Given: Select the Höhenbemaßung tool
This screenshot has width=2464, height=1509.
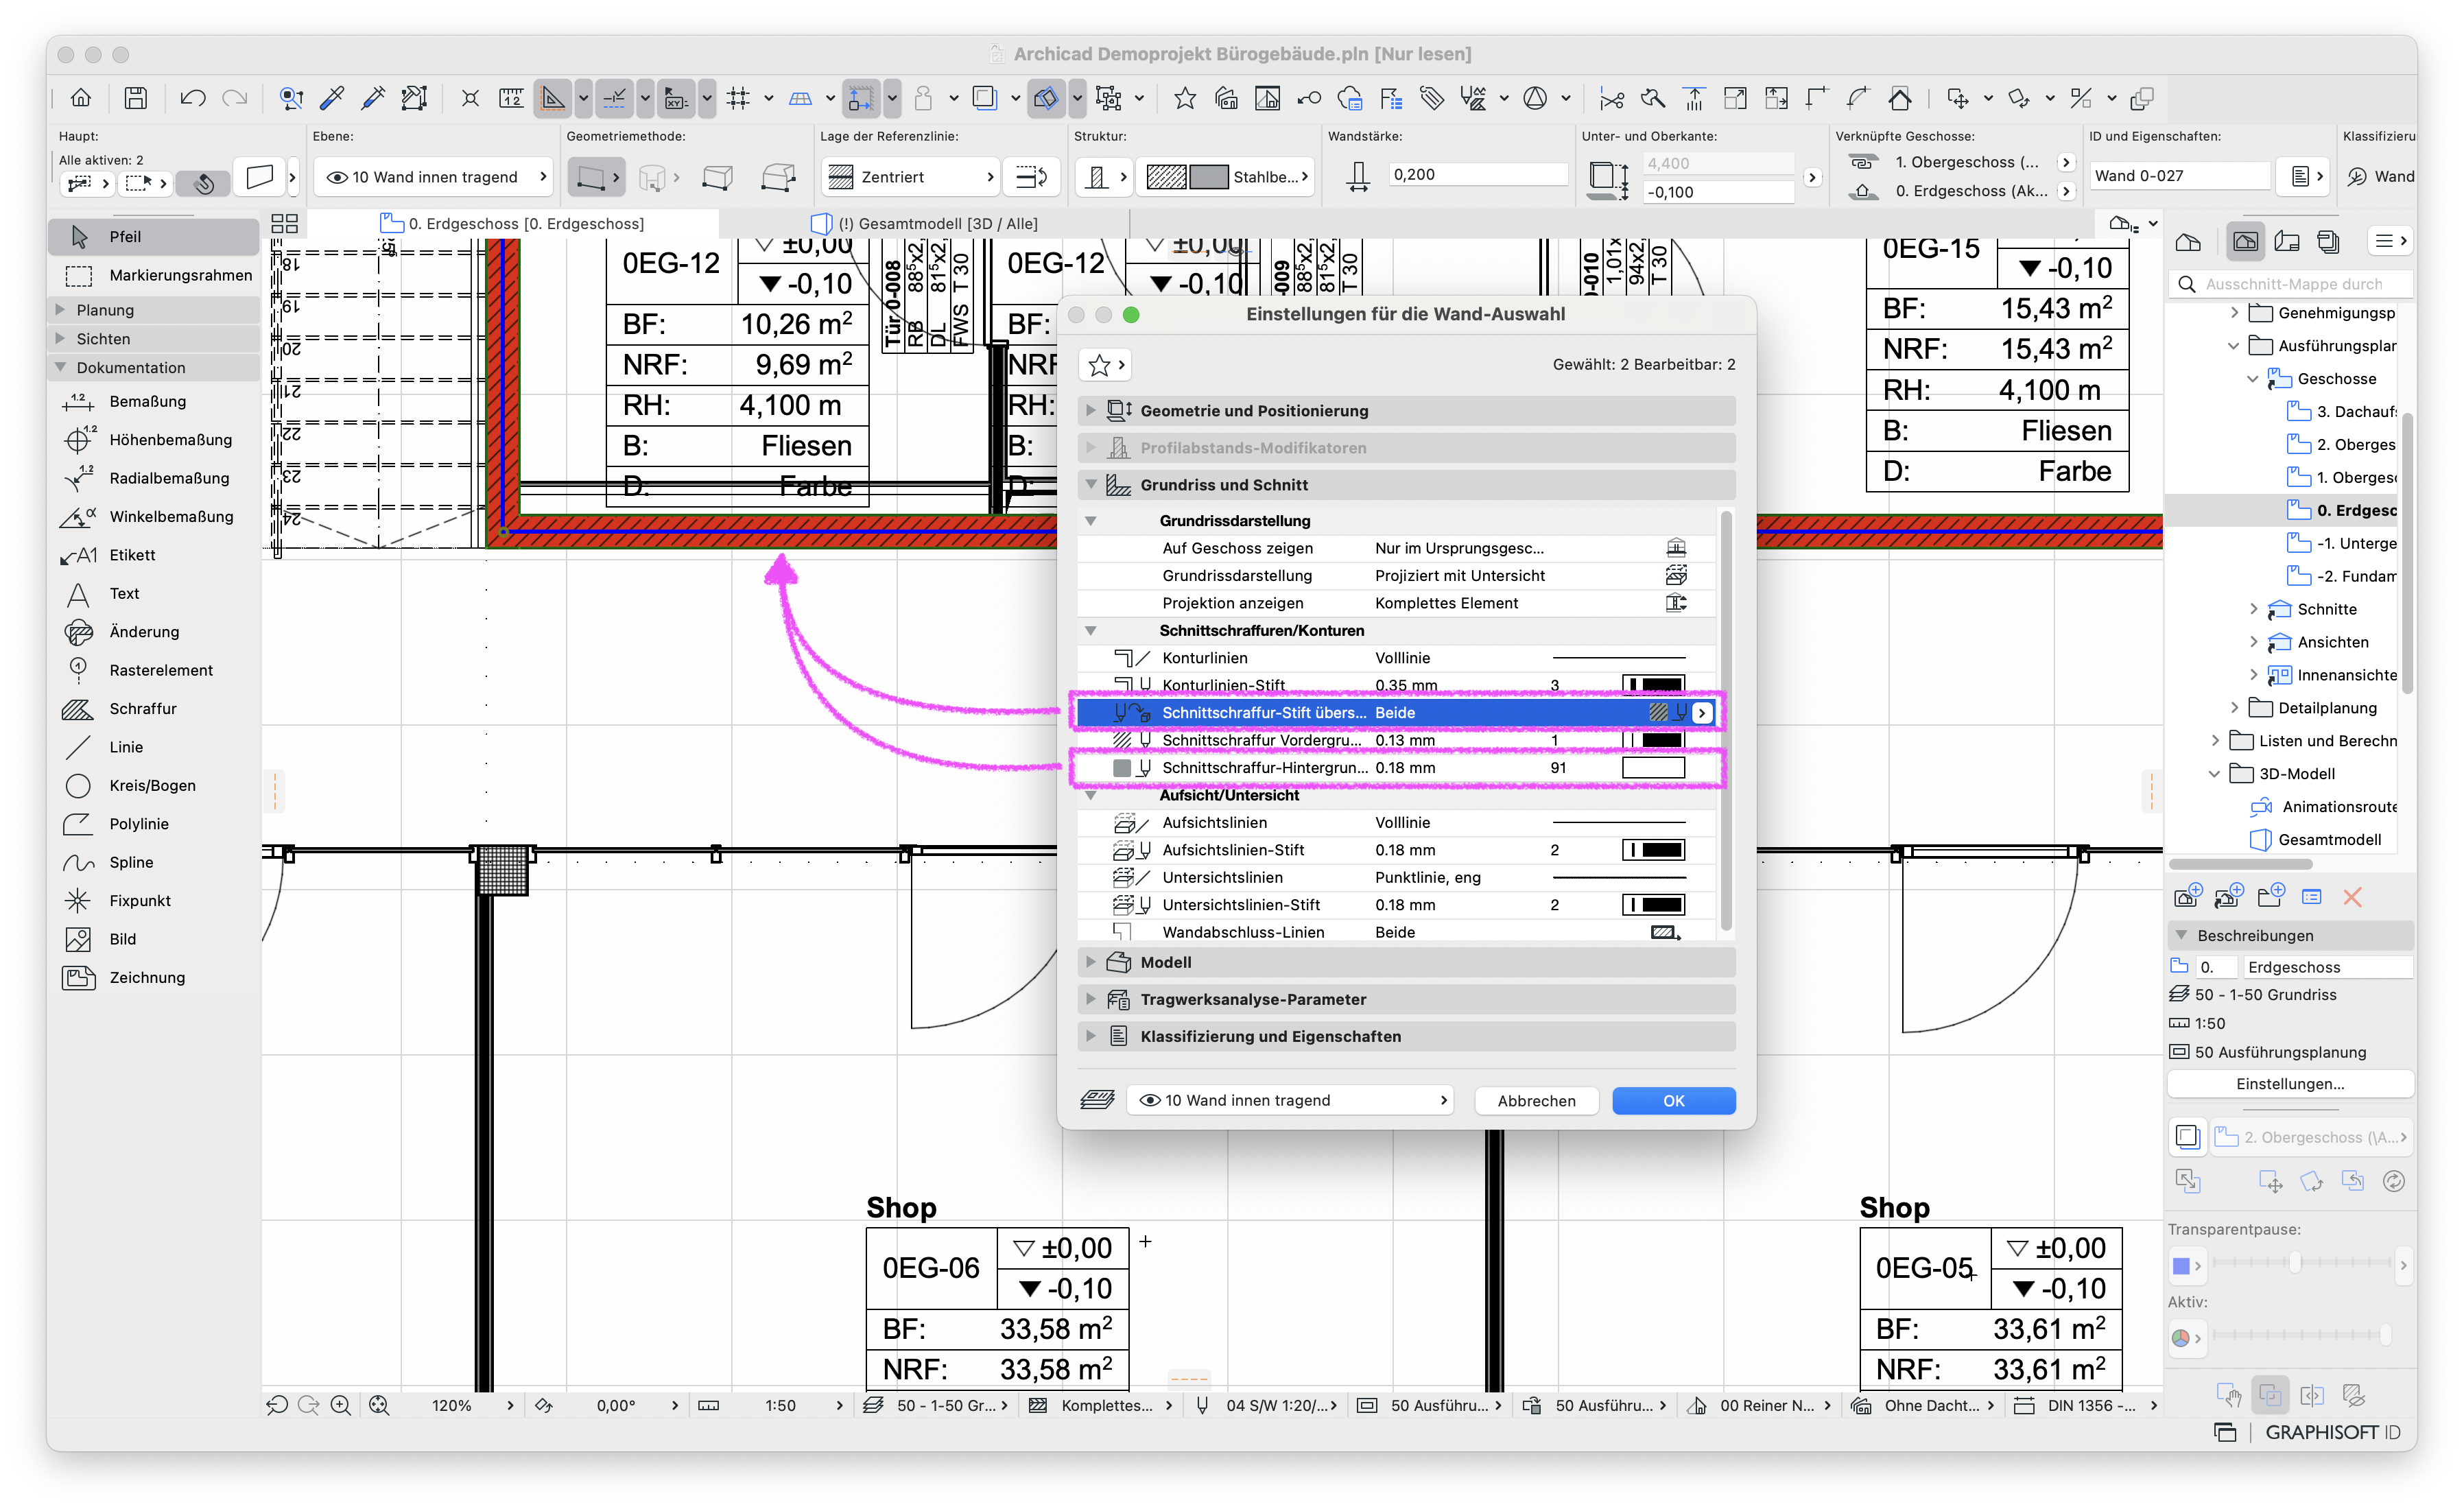Looking at the screenshot, I should tap(155, 440).
